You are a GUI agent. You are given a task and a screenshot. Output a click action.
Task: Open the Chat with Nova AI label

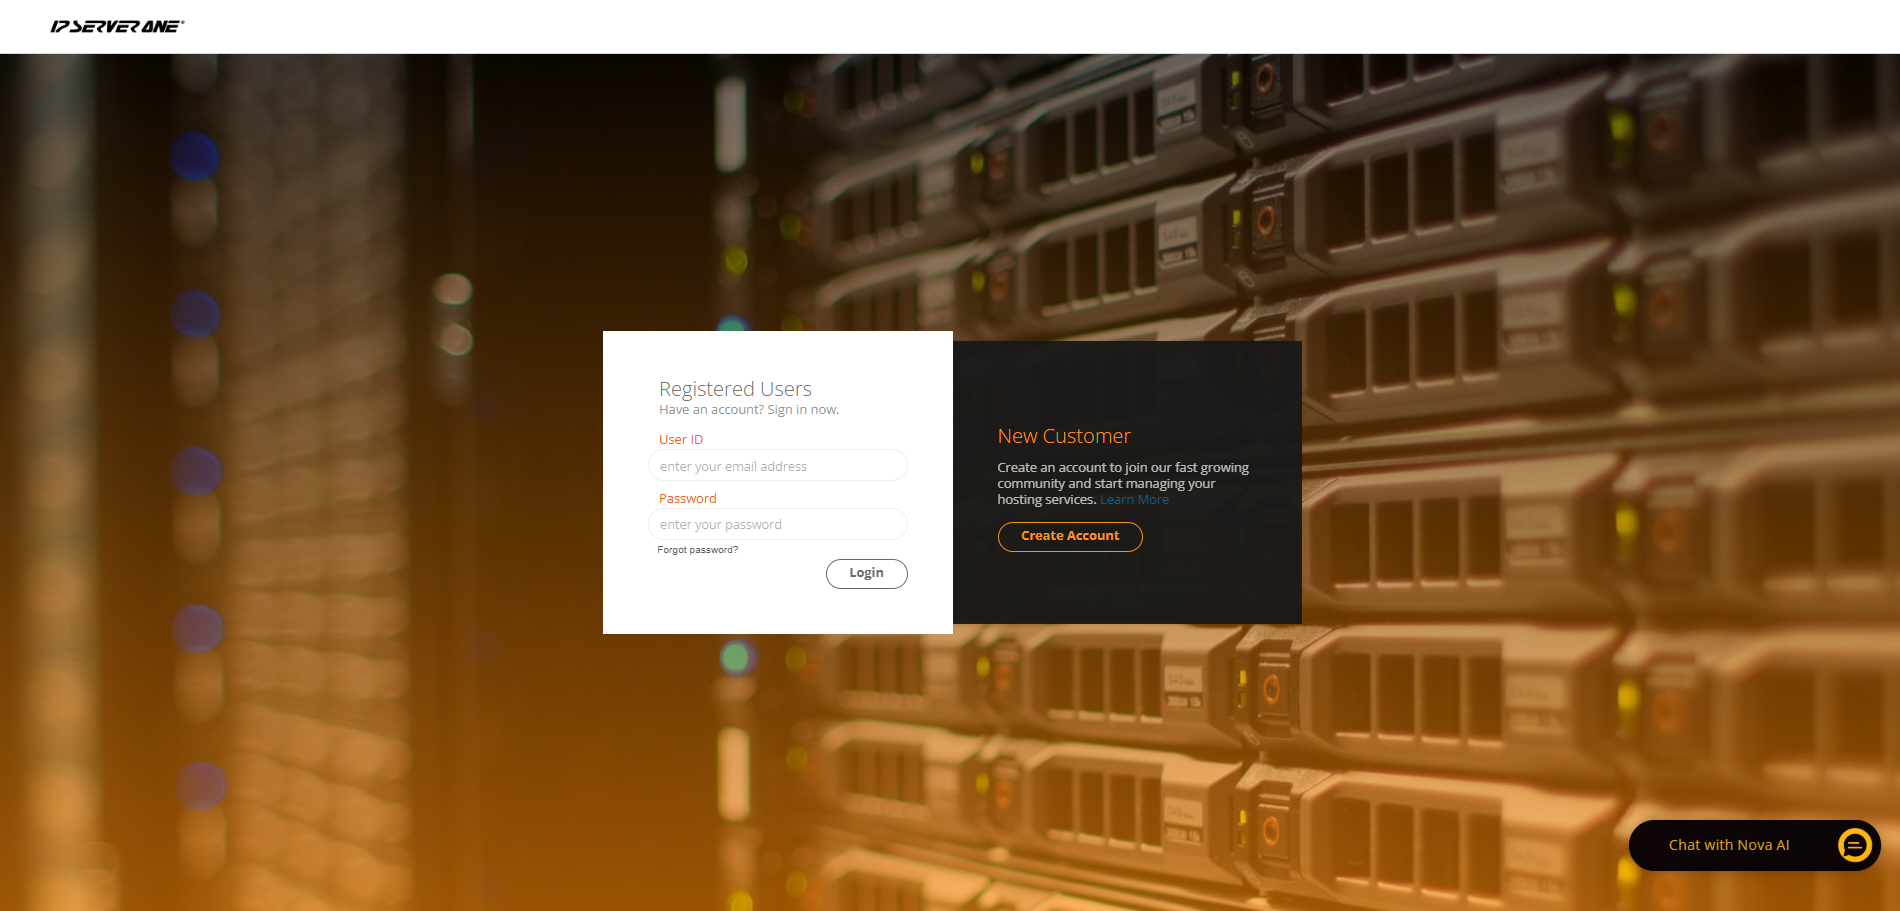[x=1729, y=845]
